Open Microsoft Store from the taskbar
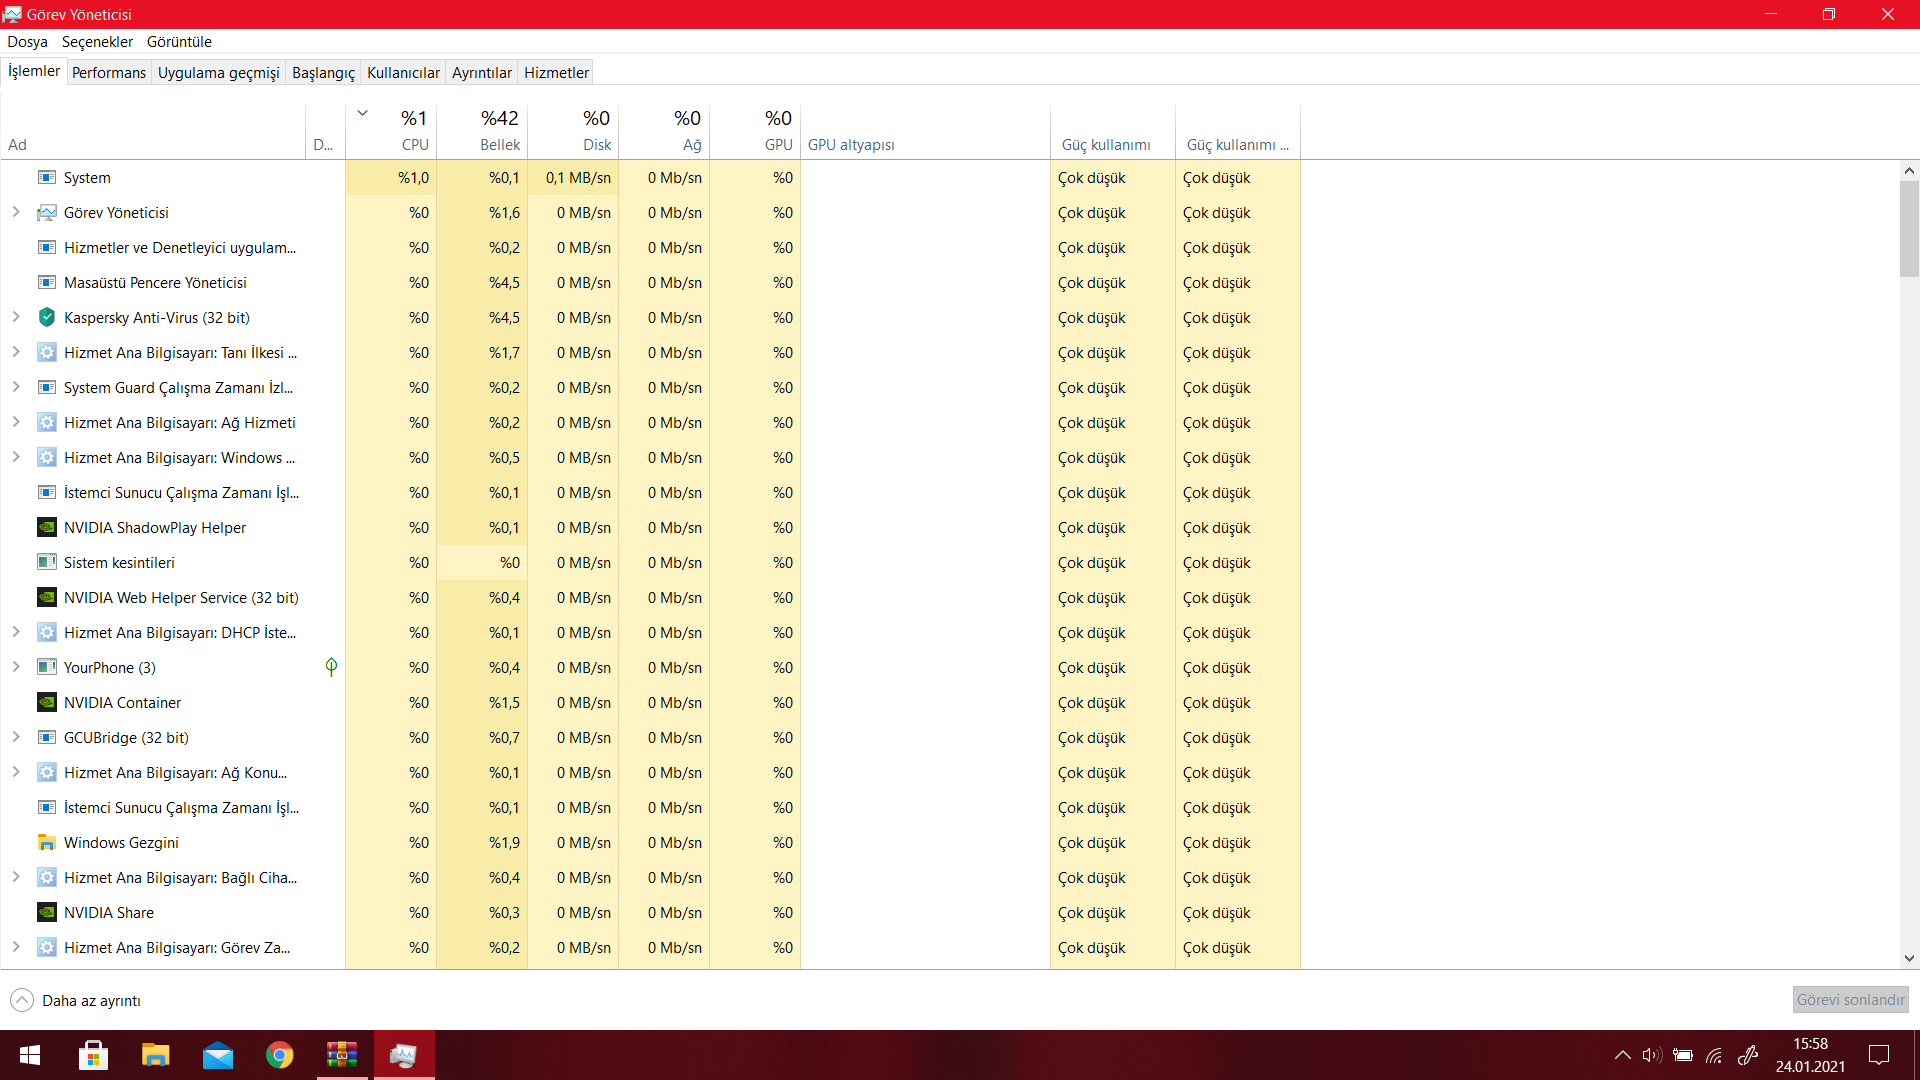The height and width of the screenshot is (1080, 1920). 93,1055
